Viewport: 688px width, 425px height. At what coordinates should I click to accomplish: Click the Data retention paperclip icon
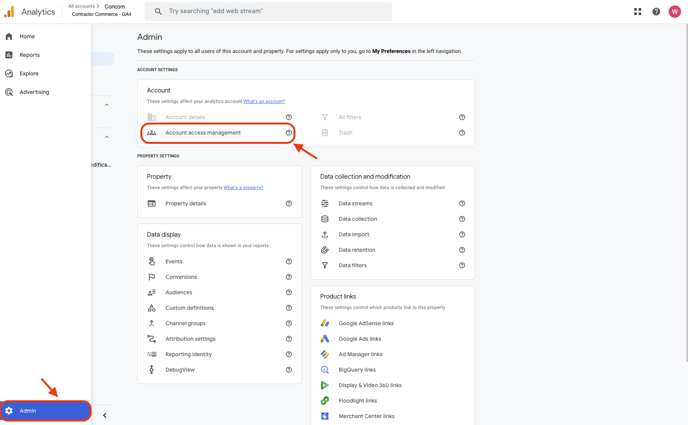pyautogui.click(x=325, y=250)
